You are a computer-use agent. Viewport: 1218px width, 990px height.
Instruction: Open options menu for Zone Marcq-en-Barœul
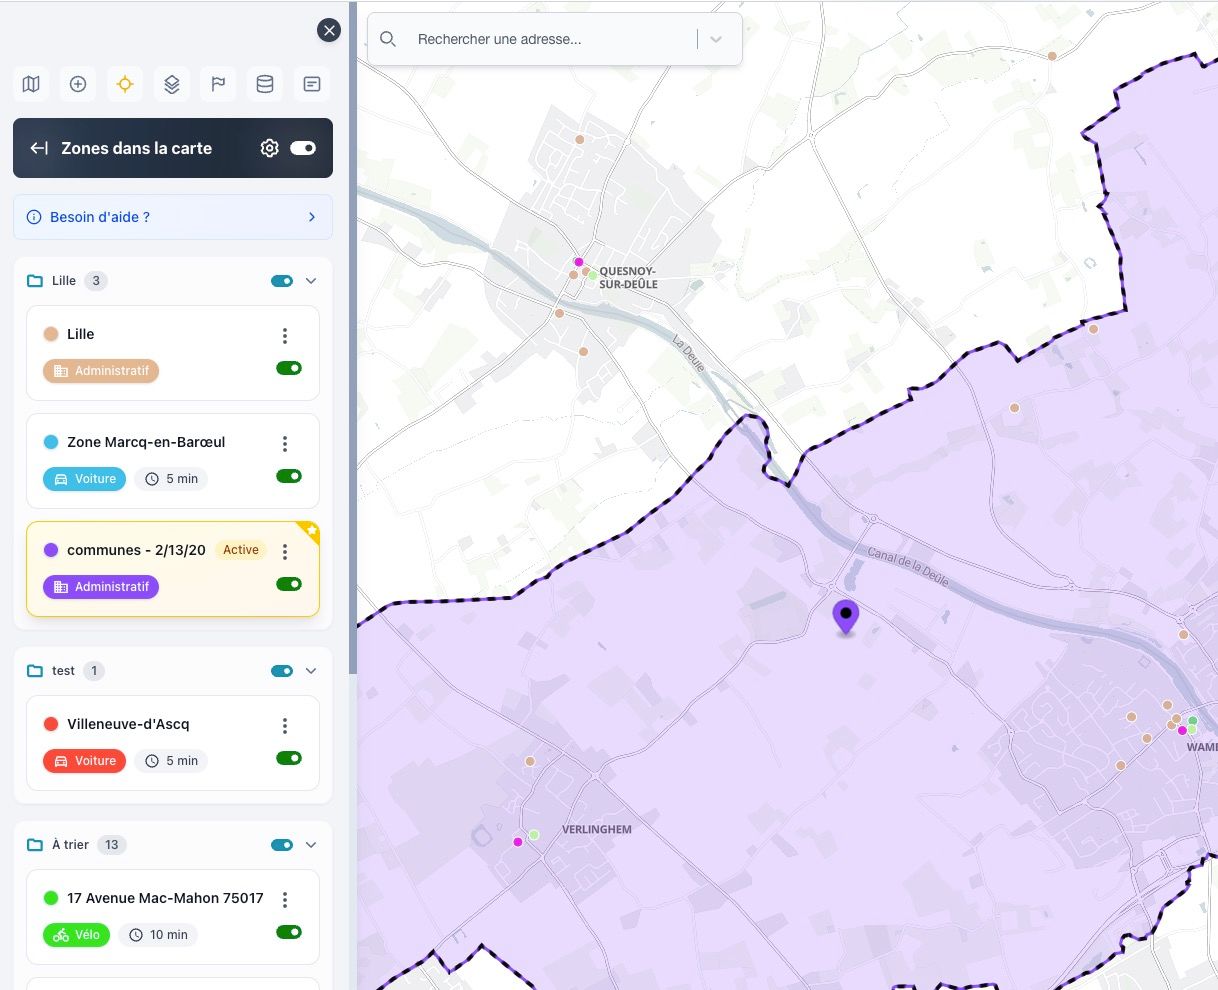(x=285, y=443)
